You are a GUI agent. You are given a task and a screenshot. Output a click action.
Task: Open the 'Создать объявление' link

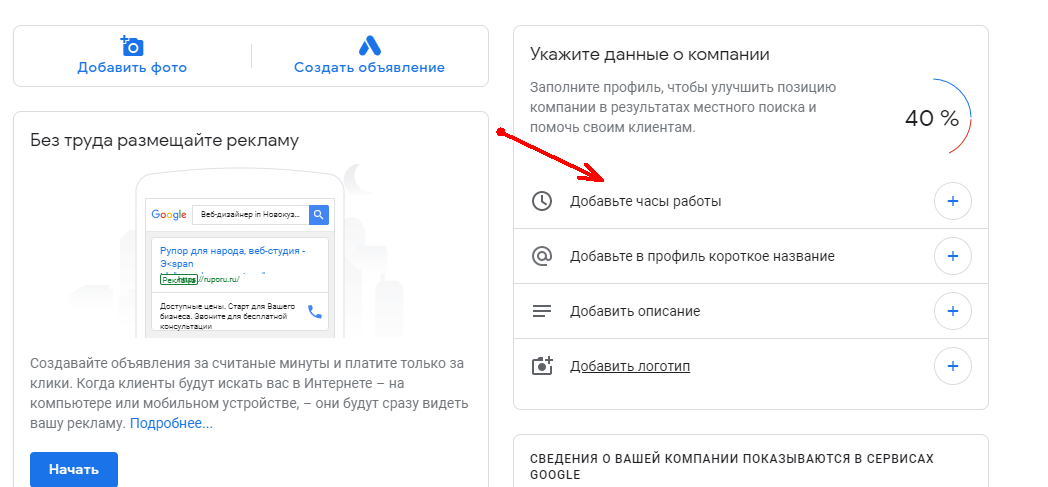tap(370, 67)
